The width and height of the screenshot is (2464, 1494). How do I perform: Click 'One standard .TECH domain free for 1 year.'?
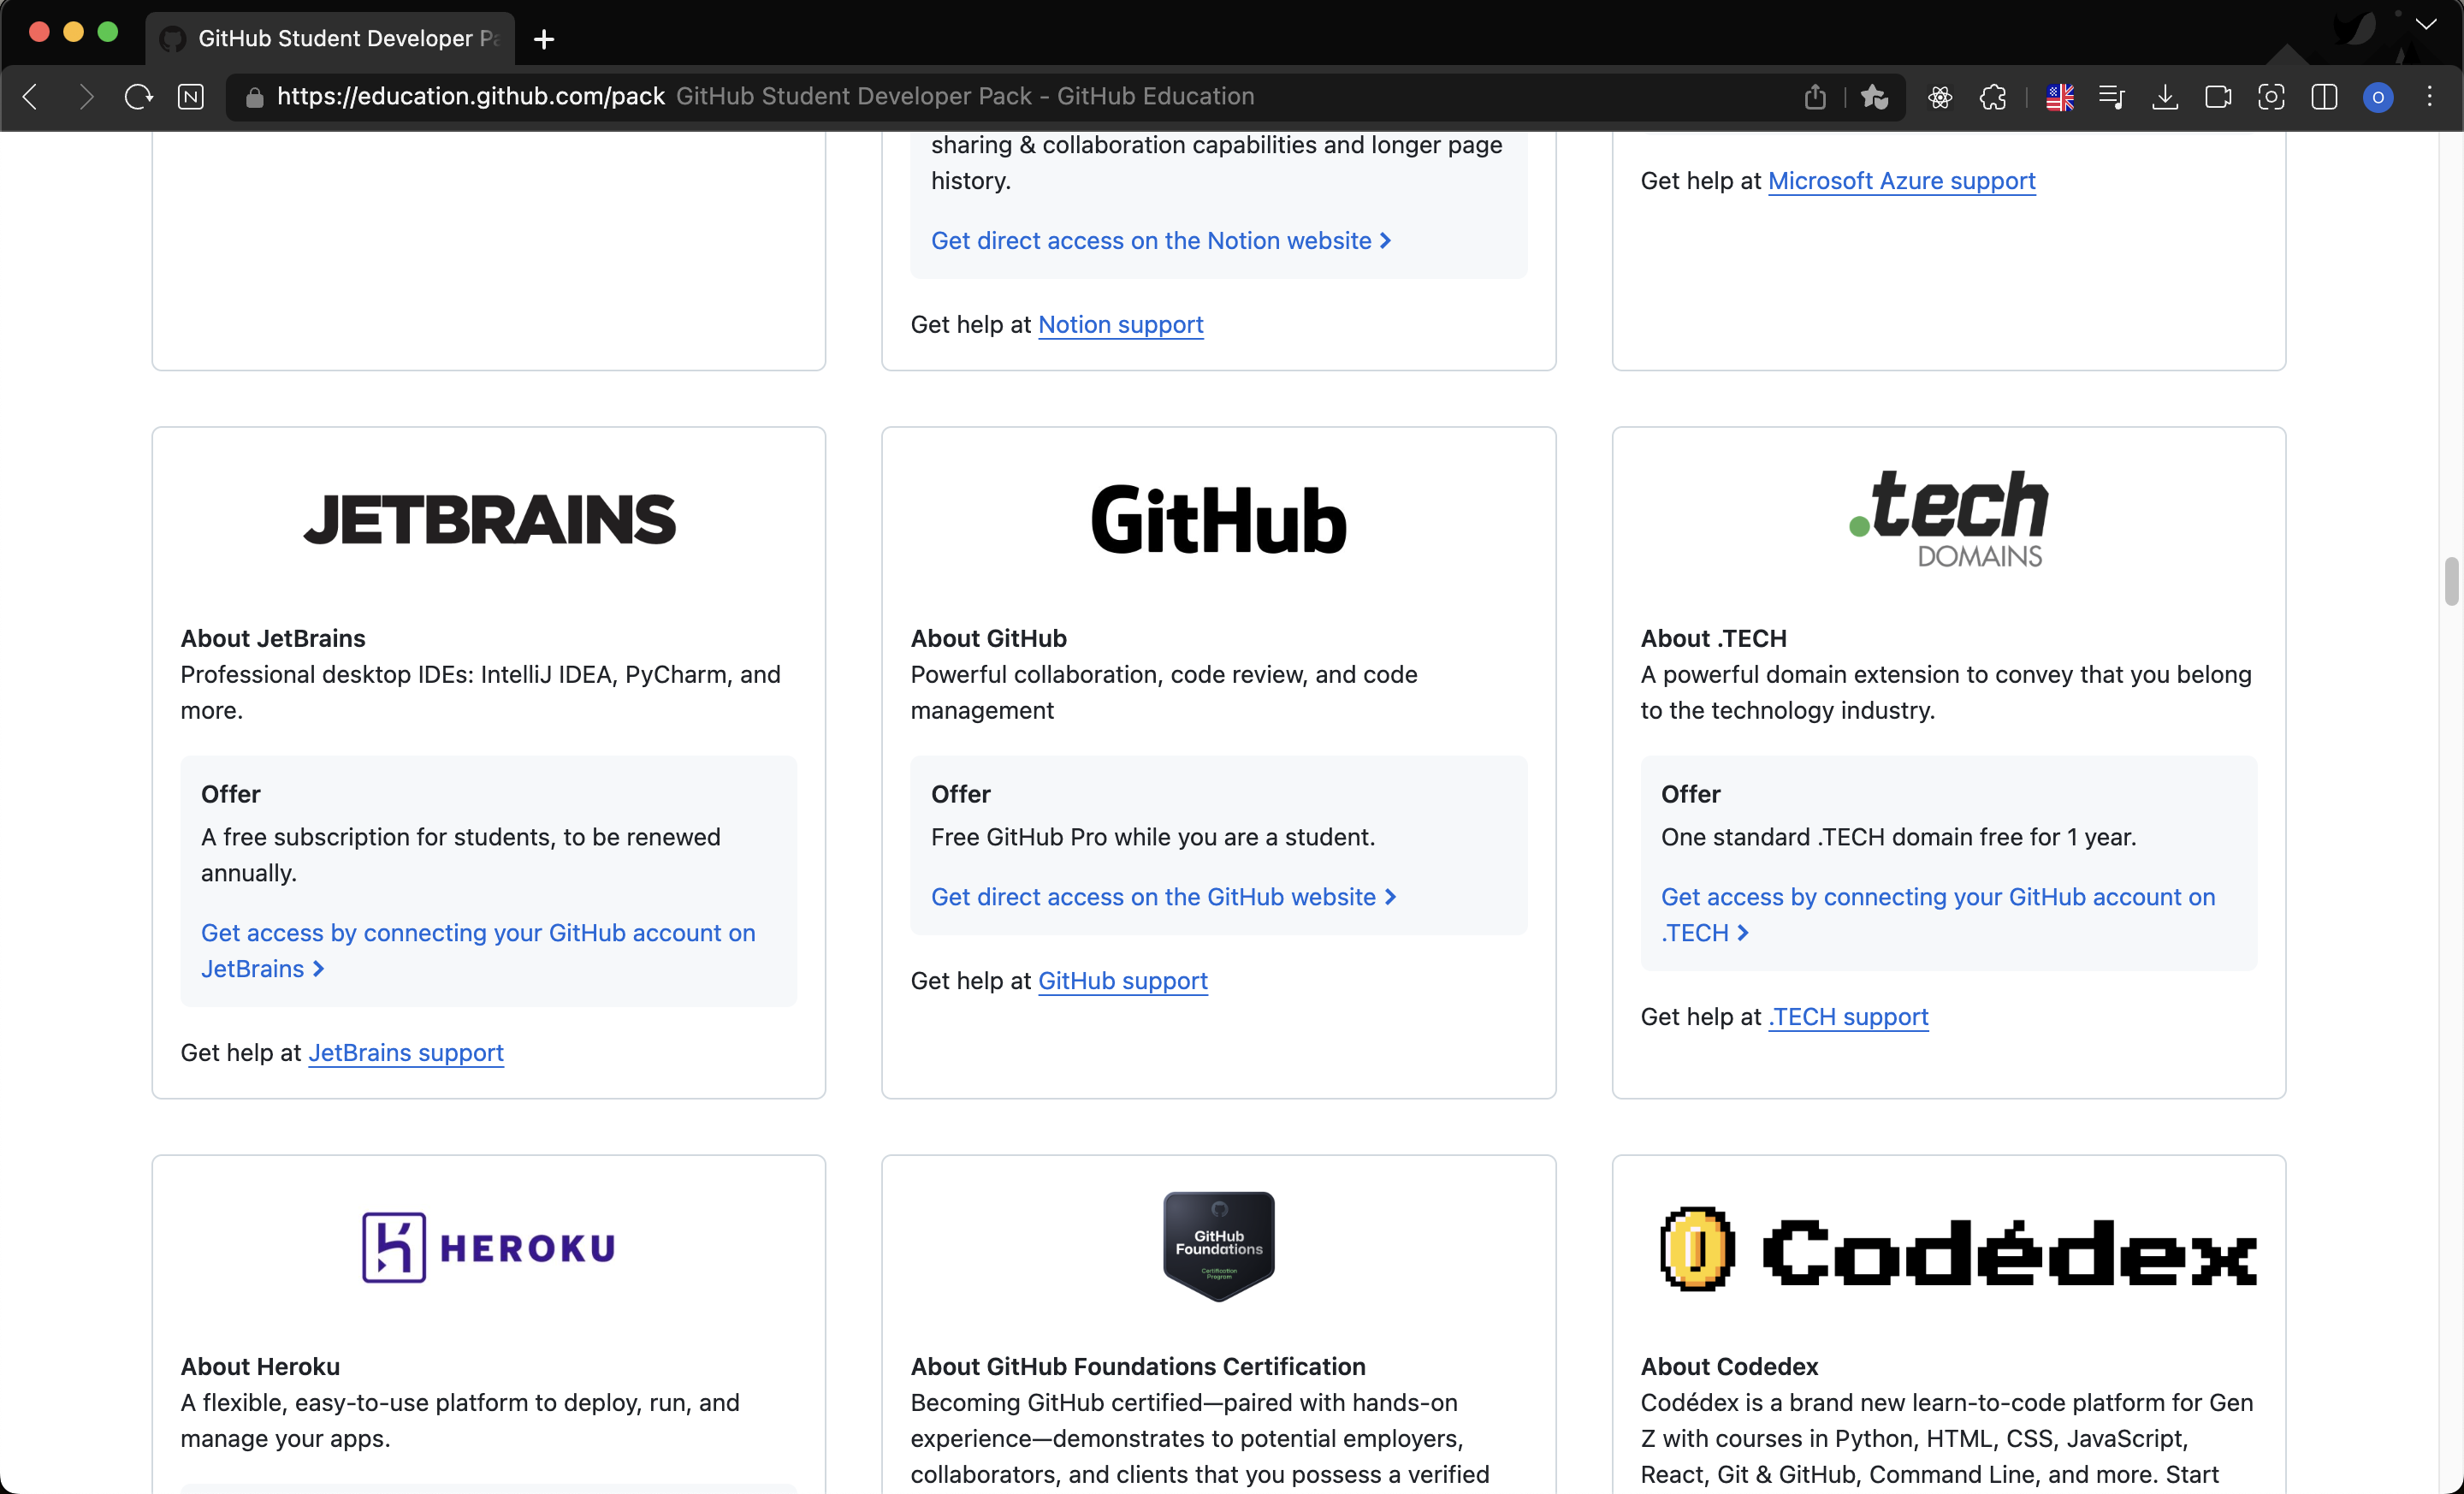coord(1898,837)
